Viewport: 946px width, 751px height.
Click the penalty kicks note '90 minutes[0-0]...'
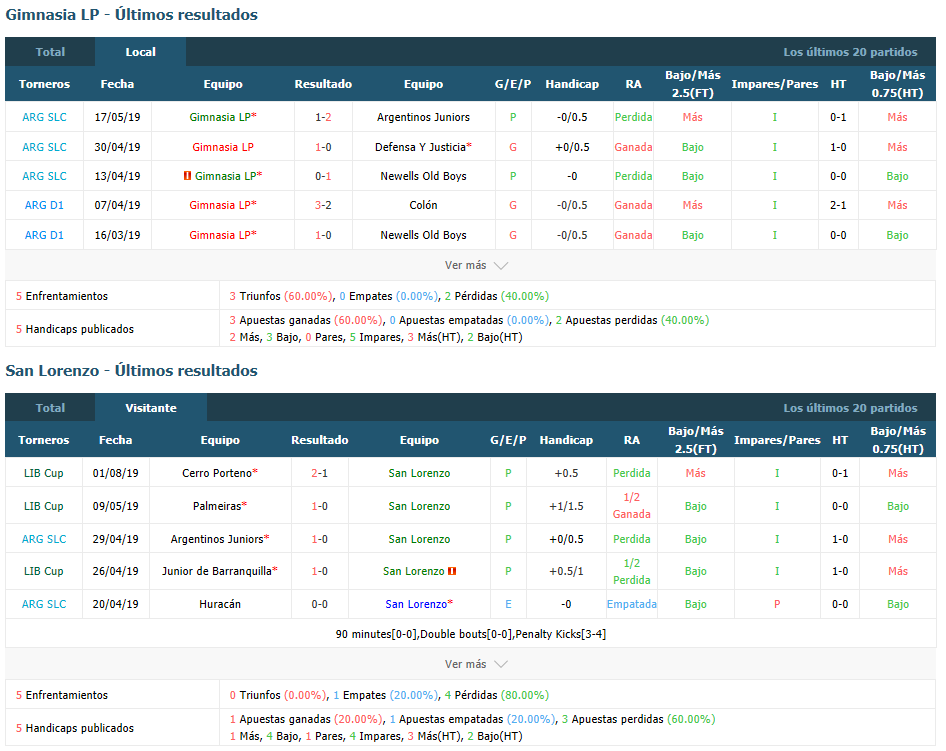click(x=471, y=634)
